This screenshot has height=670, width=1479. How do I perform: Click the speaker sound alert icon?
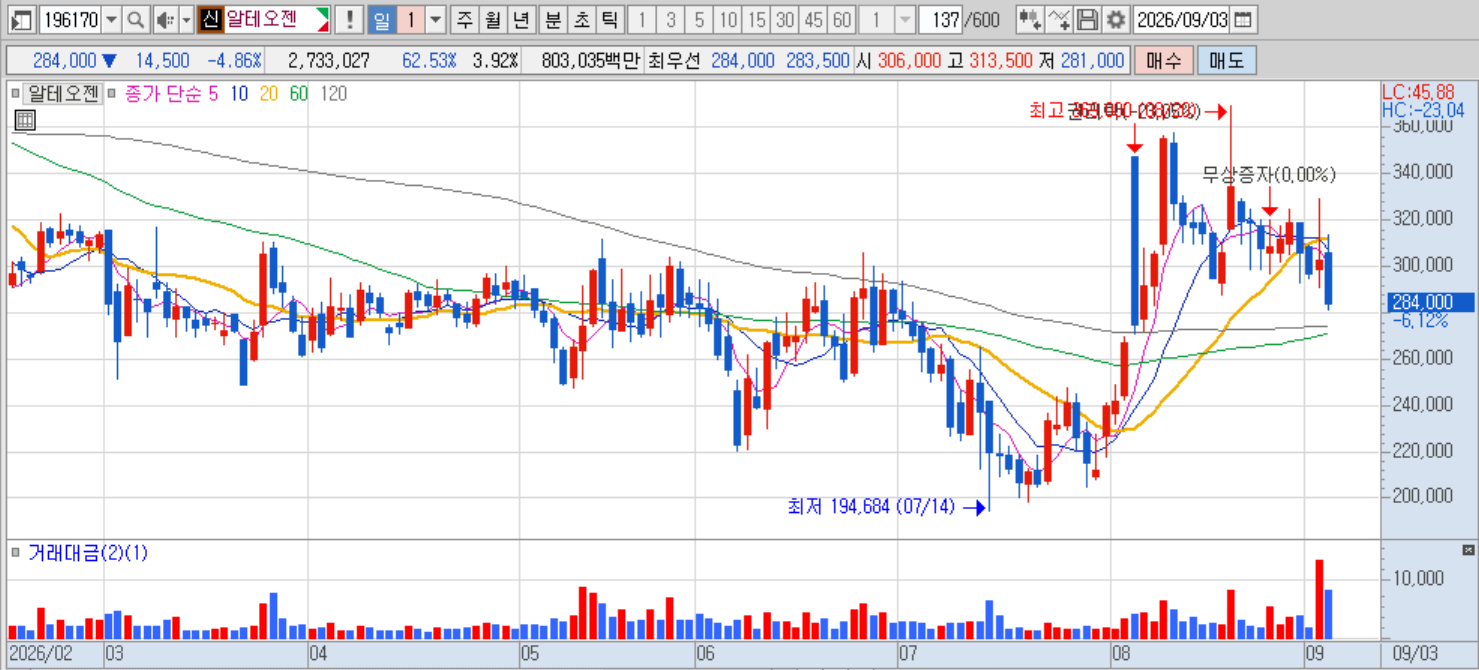165,19
